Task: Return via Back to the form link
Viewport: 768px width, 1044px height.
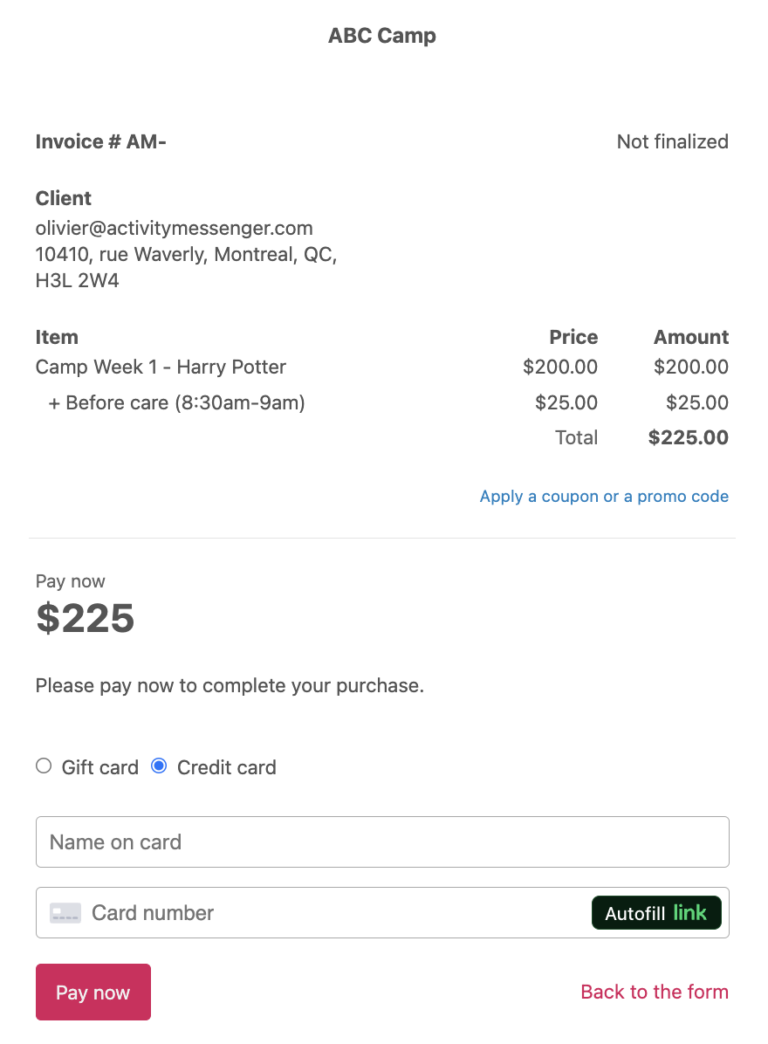Action: tap(654, 991)
